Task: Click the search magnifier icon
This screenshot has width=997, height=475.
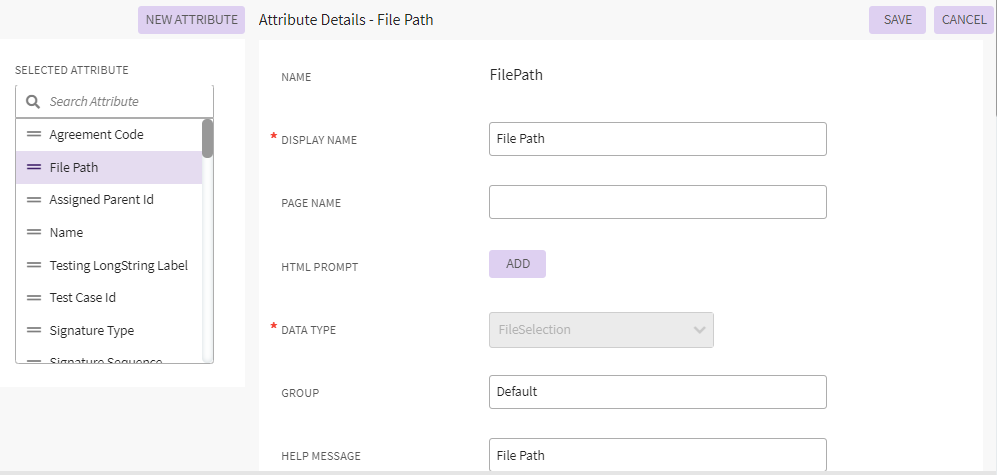Action: click(x=33, y=102)
